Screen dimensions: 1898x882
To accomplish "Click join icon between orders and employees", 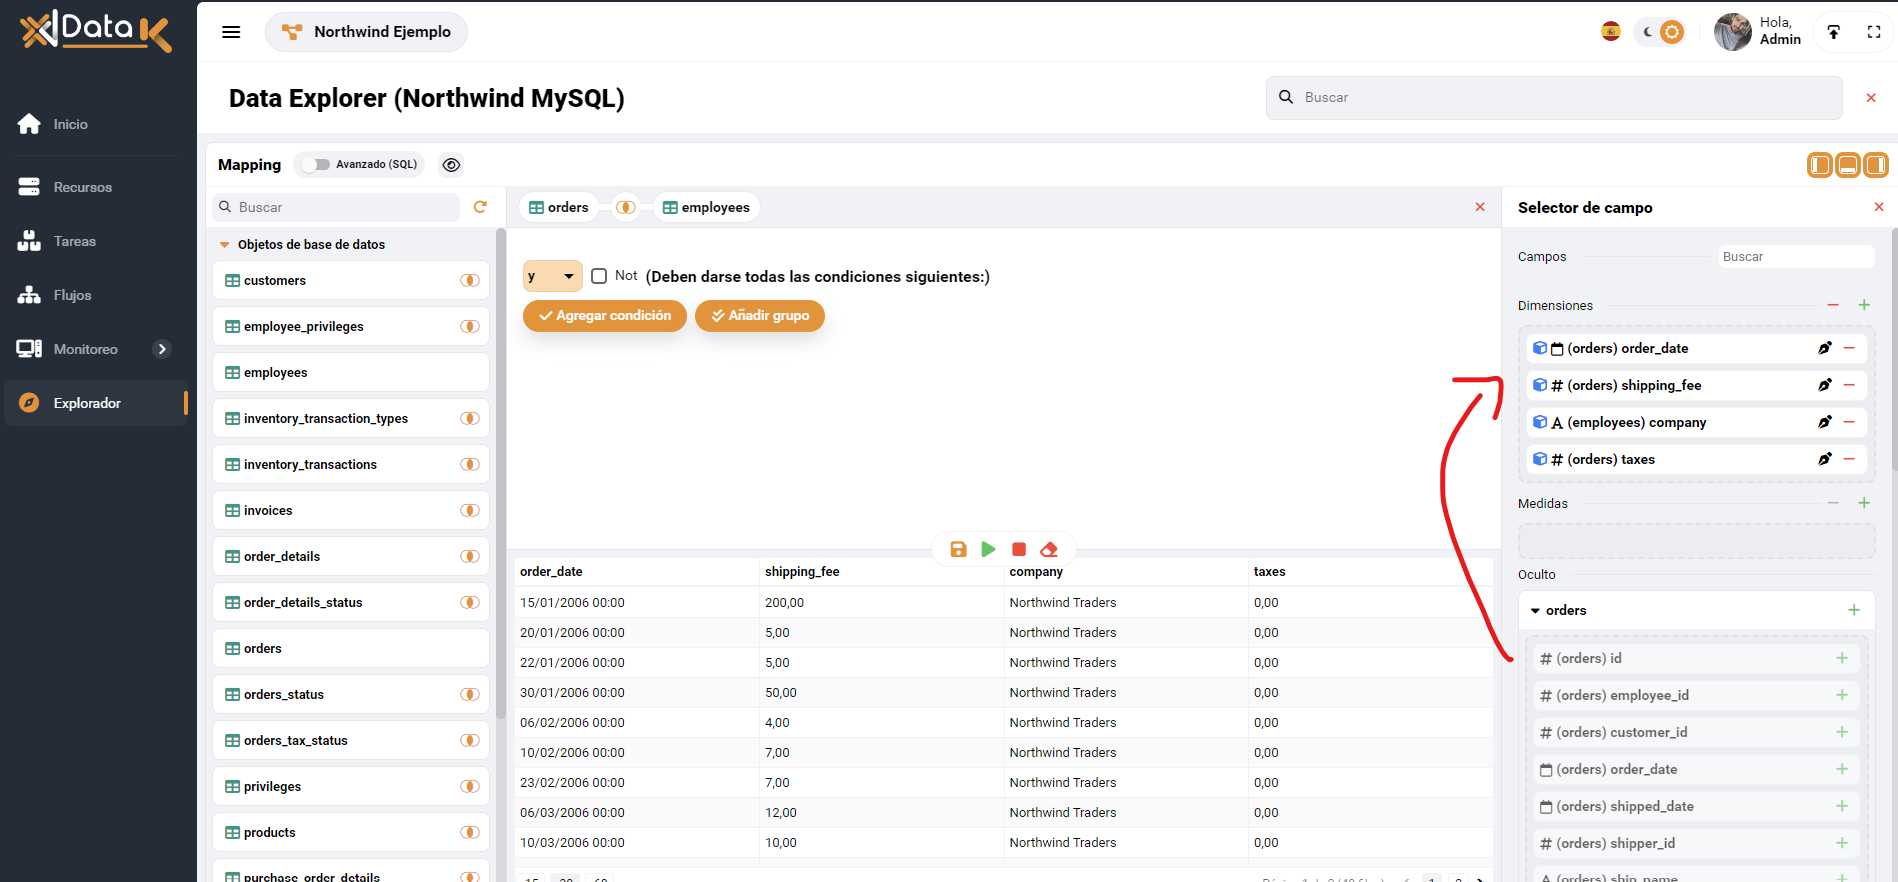I will pyautogui.click(x=625, y=207).
